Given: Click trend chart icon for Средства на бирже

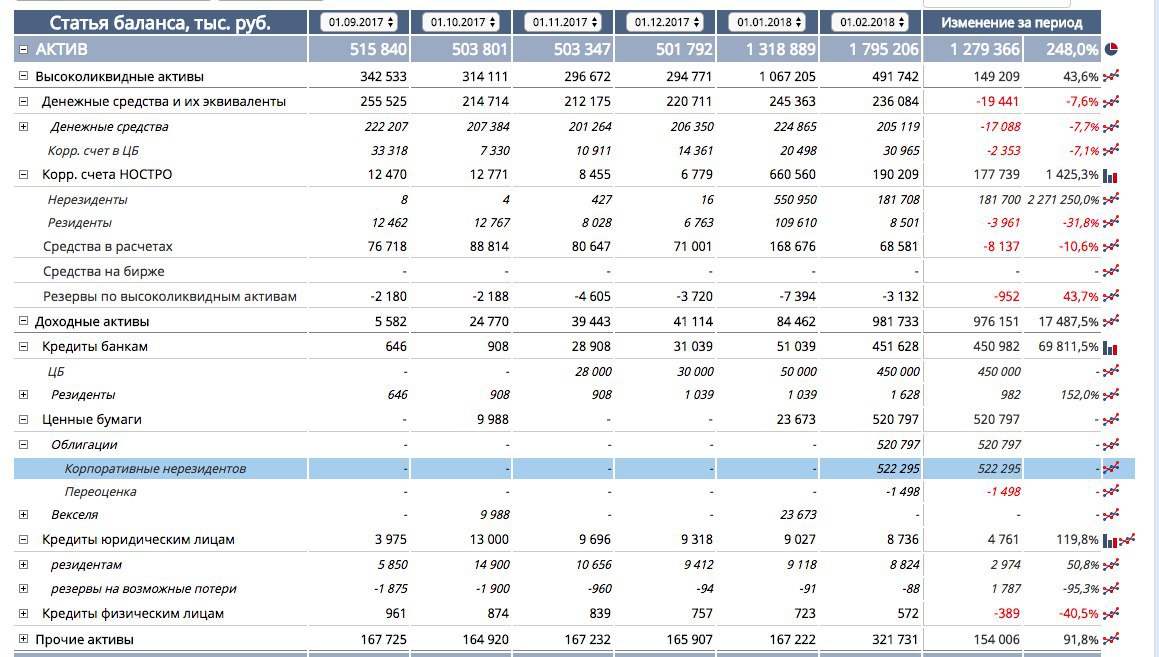Looking at the screenshot, I should coord(1111,271).
